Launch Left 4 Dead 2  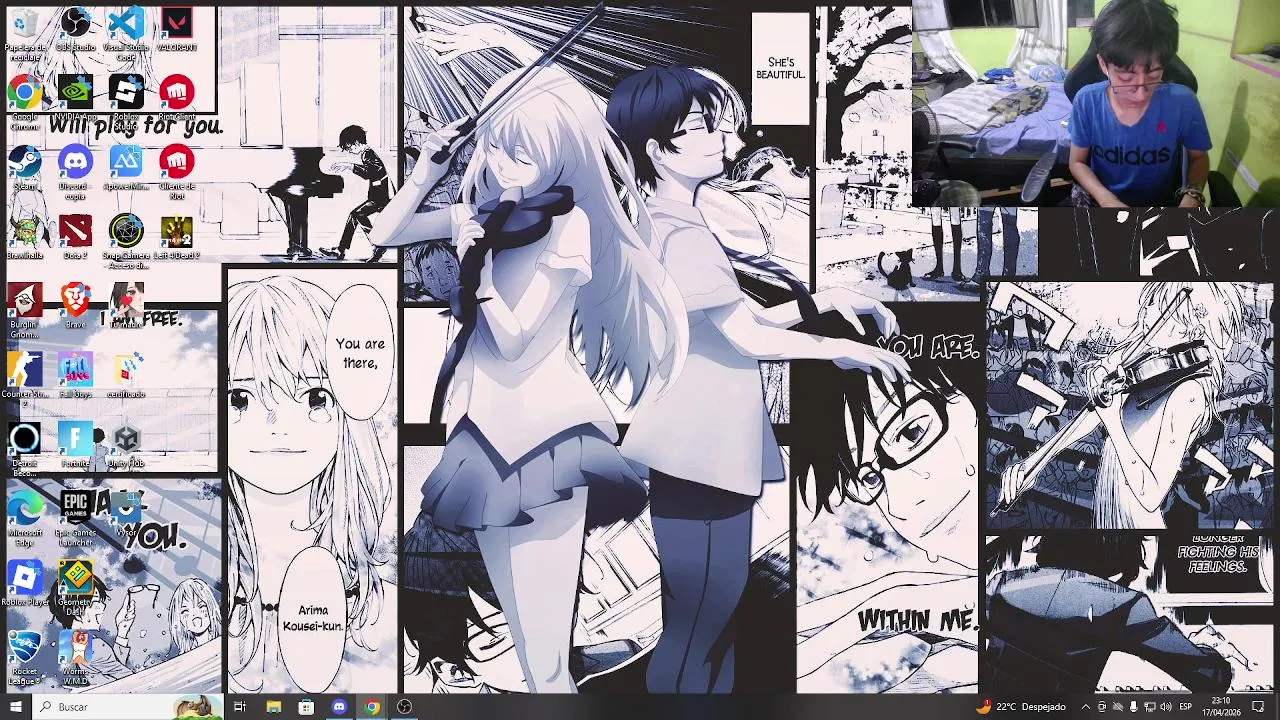(x=176, y=238)
